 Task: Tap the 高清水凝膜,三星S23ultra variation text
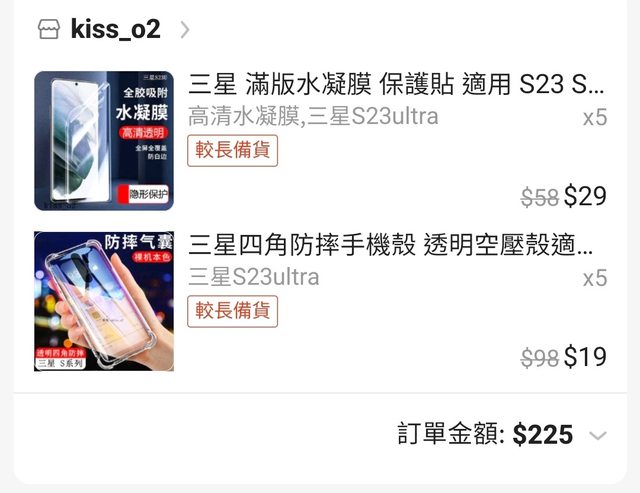[313, 116]
